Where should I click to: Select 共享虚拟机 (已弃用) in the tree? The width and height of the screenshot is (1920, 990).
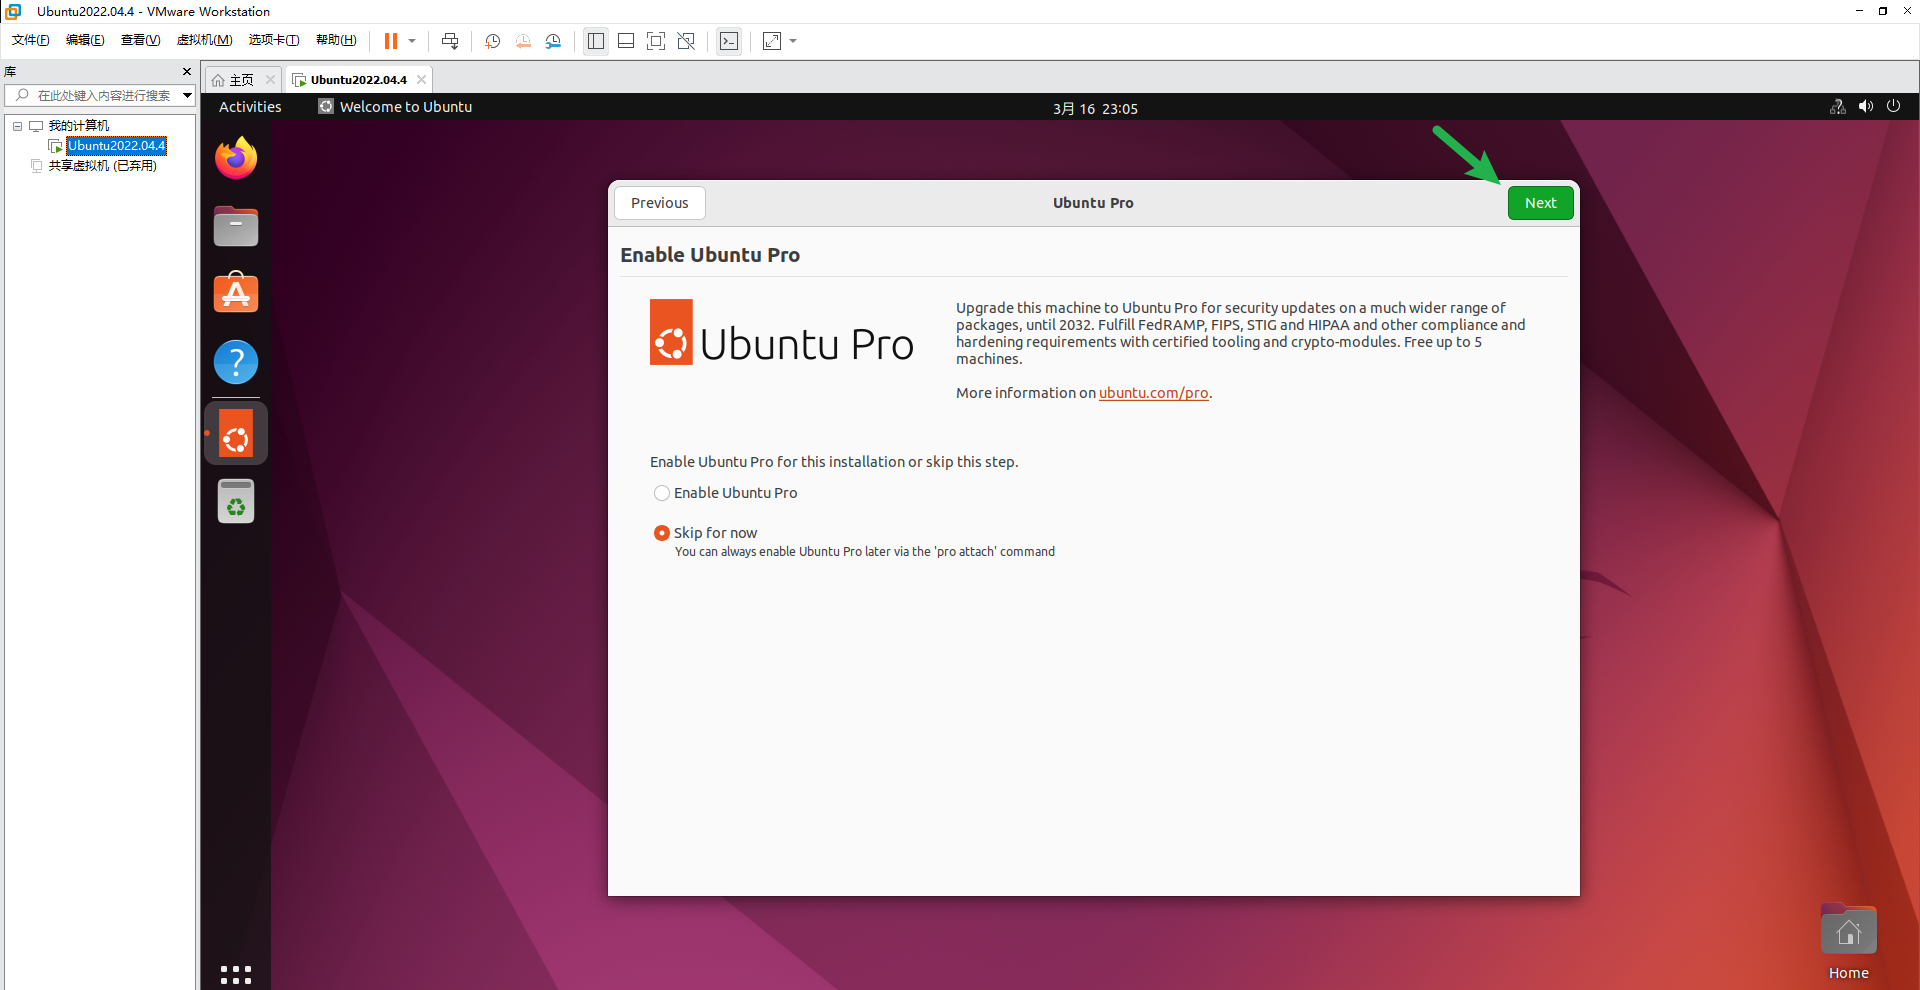point(103,166)
